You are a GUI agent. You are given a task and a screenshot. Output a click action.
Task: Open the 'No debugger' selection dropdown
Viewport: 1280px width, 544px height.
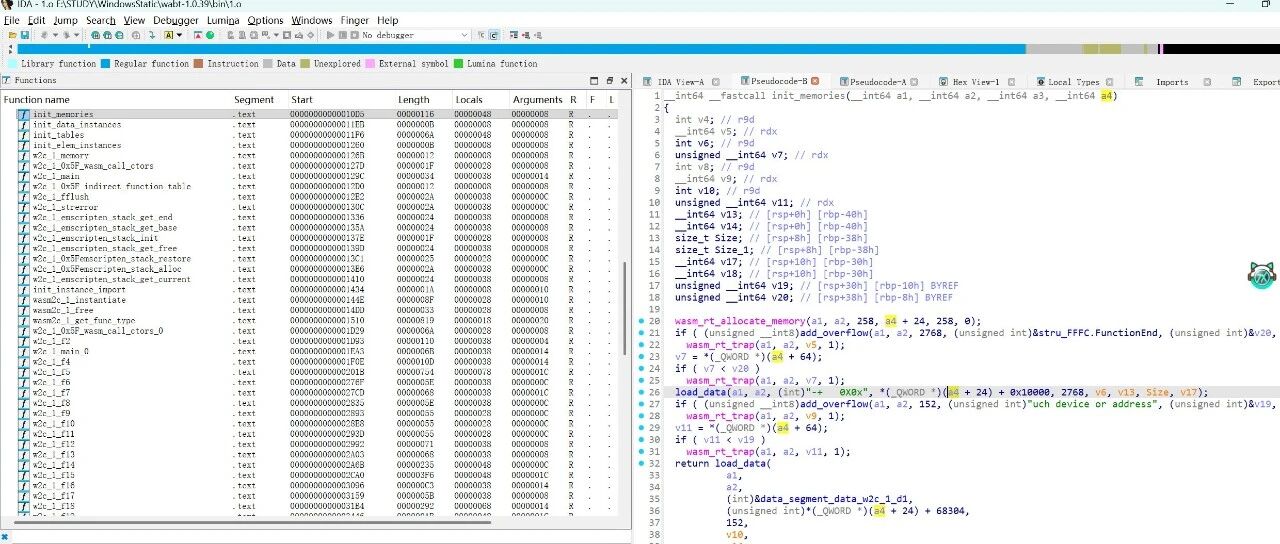[415, 35]
